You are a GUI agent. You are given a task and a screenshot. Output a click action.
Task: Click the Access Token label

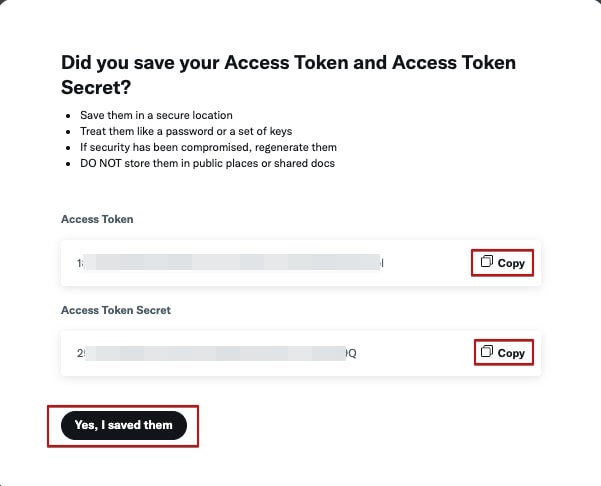point(97,219)
